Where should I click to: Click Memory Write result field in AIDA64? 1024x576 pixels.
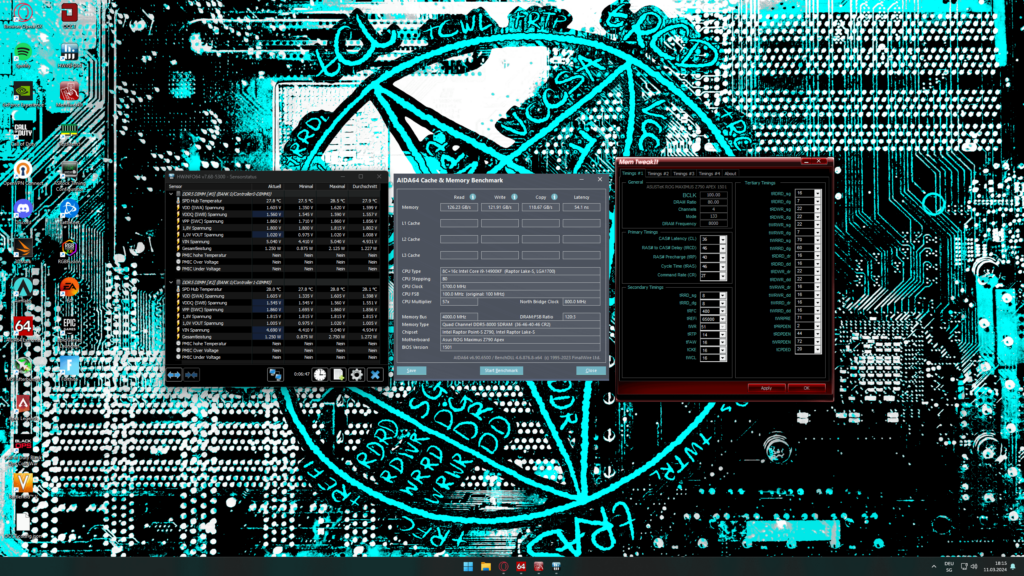click(x=500, y=207)
